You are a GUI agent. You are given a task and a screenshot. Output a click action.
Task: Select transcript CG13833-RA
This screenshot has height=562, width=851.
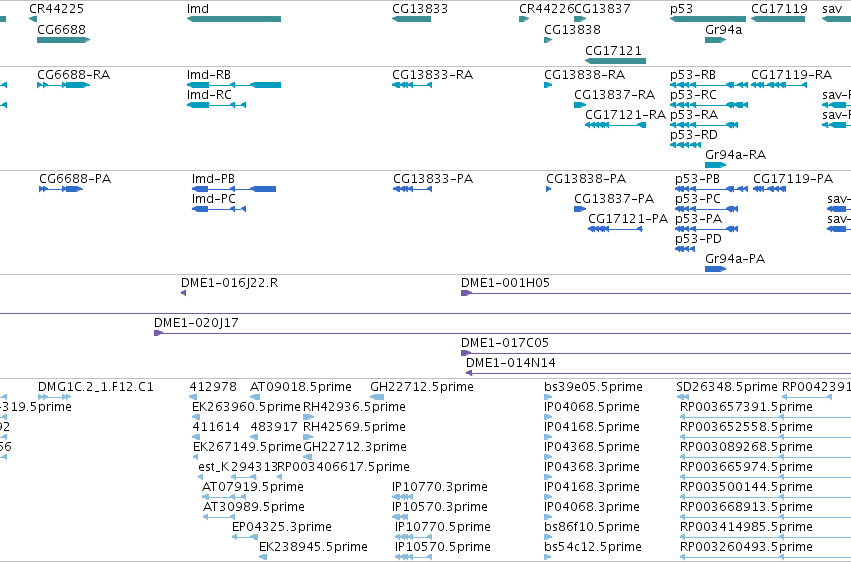(x=411, y=85)
